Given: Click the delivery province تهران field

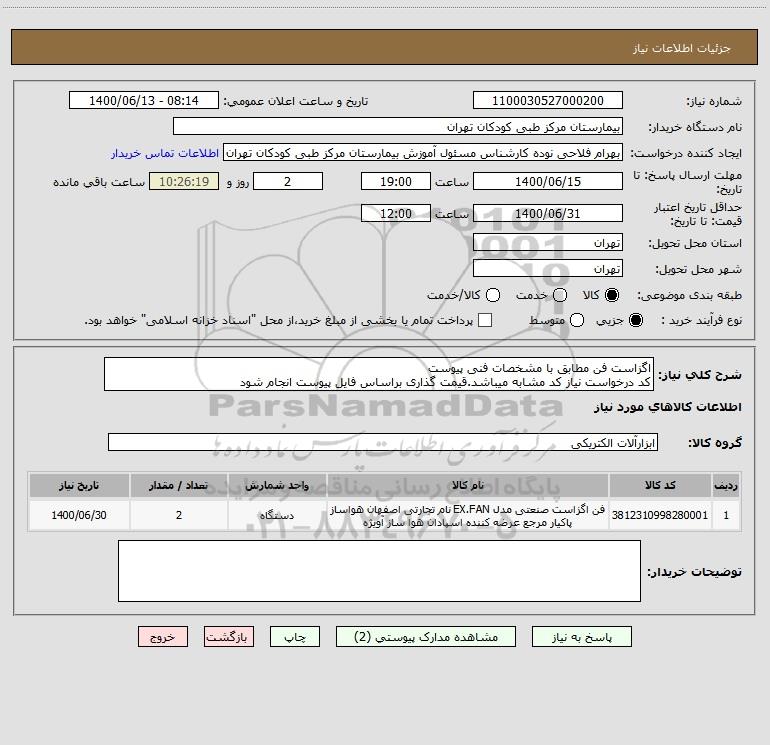Looking at the screenshot, I should [547, 243].
